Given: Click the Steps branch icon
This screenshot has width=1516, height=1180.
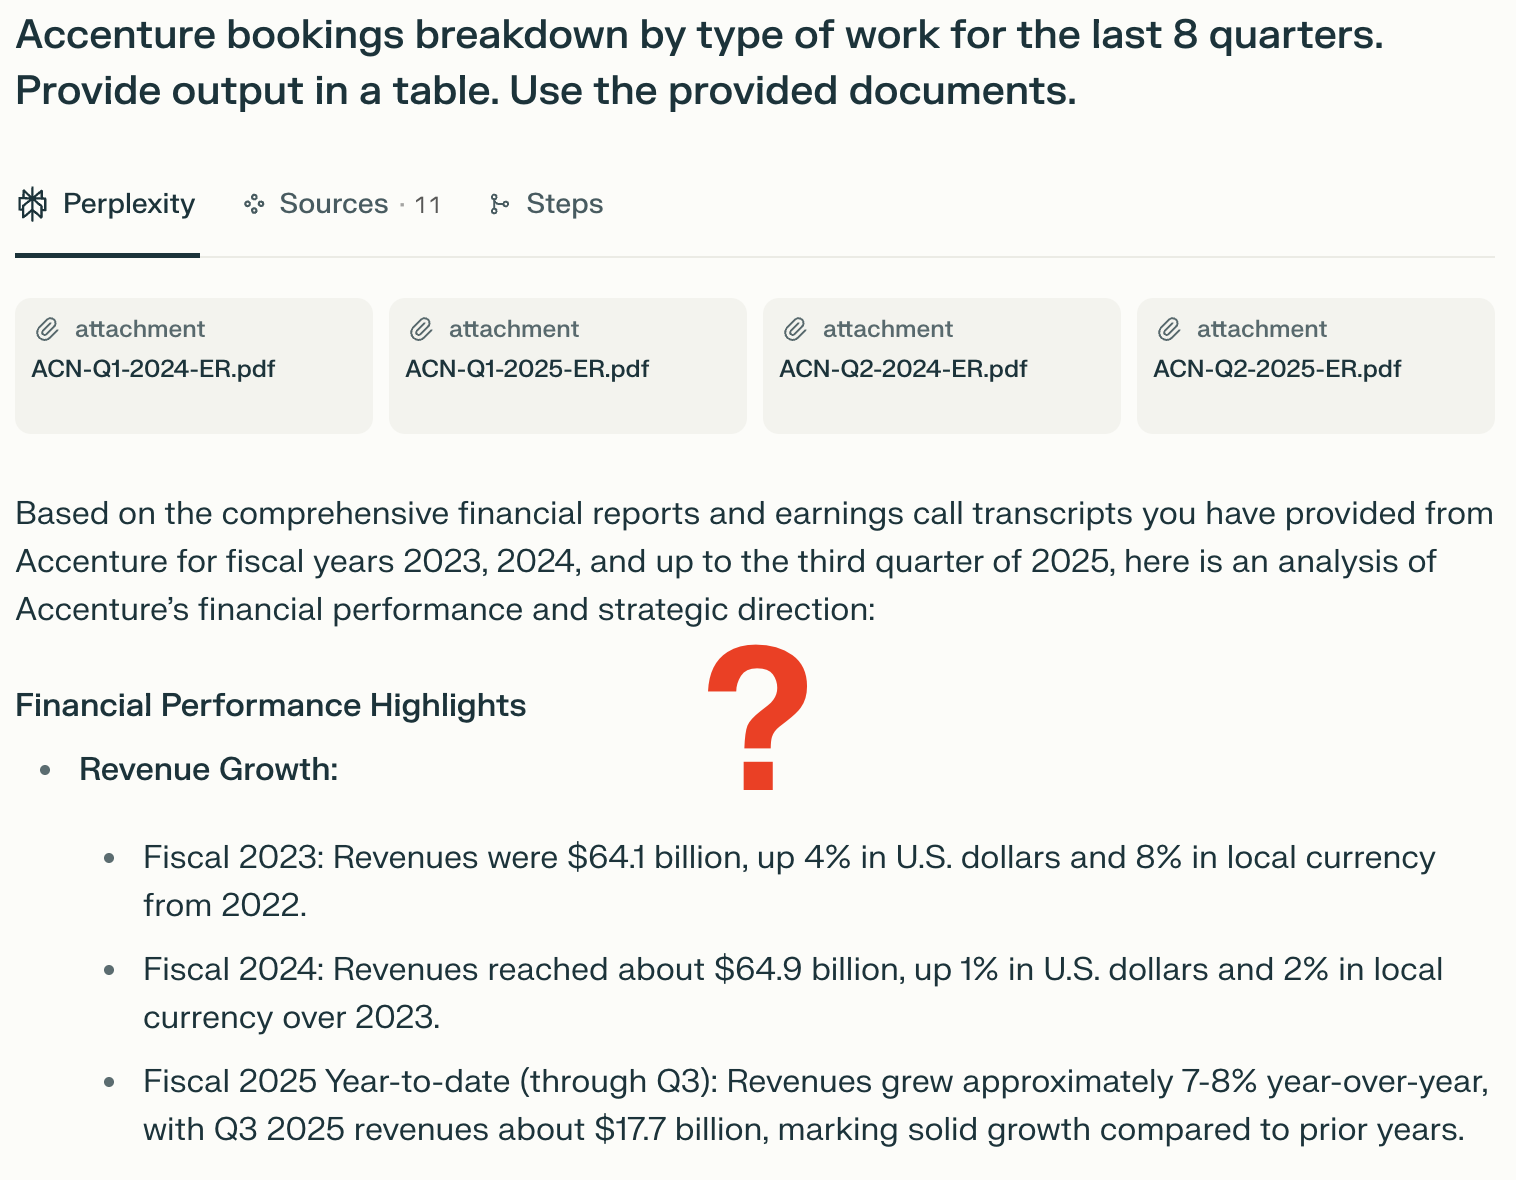Looking at the screenshot, I should tap(499, 204).
